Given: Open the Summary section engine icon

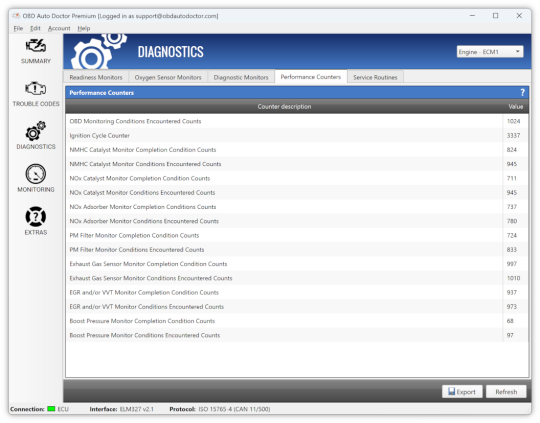Looking at the screenshot, I should (35, 46).
